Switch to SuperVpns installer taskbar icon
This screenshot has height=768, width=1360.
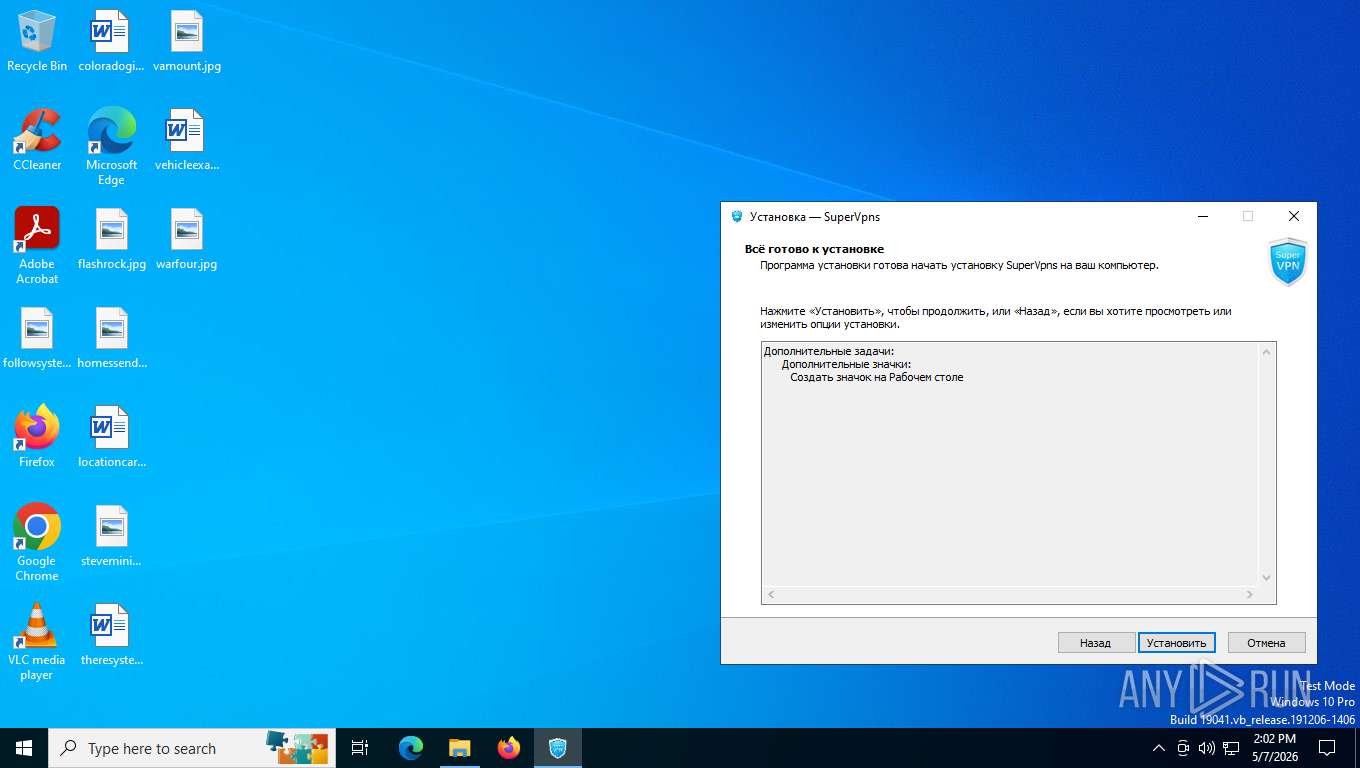[x=558, y=748]
